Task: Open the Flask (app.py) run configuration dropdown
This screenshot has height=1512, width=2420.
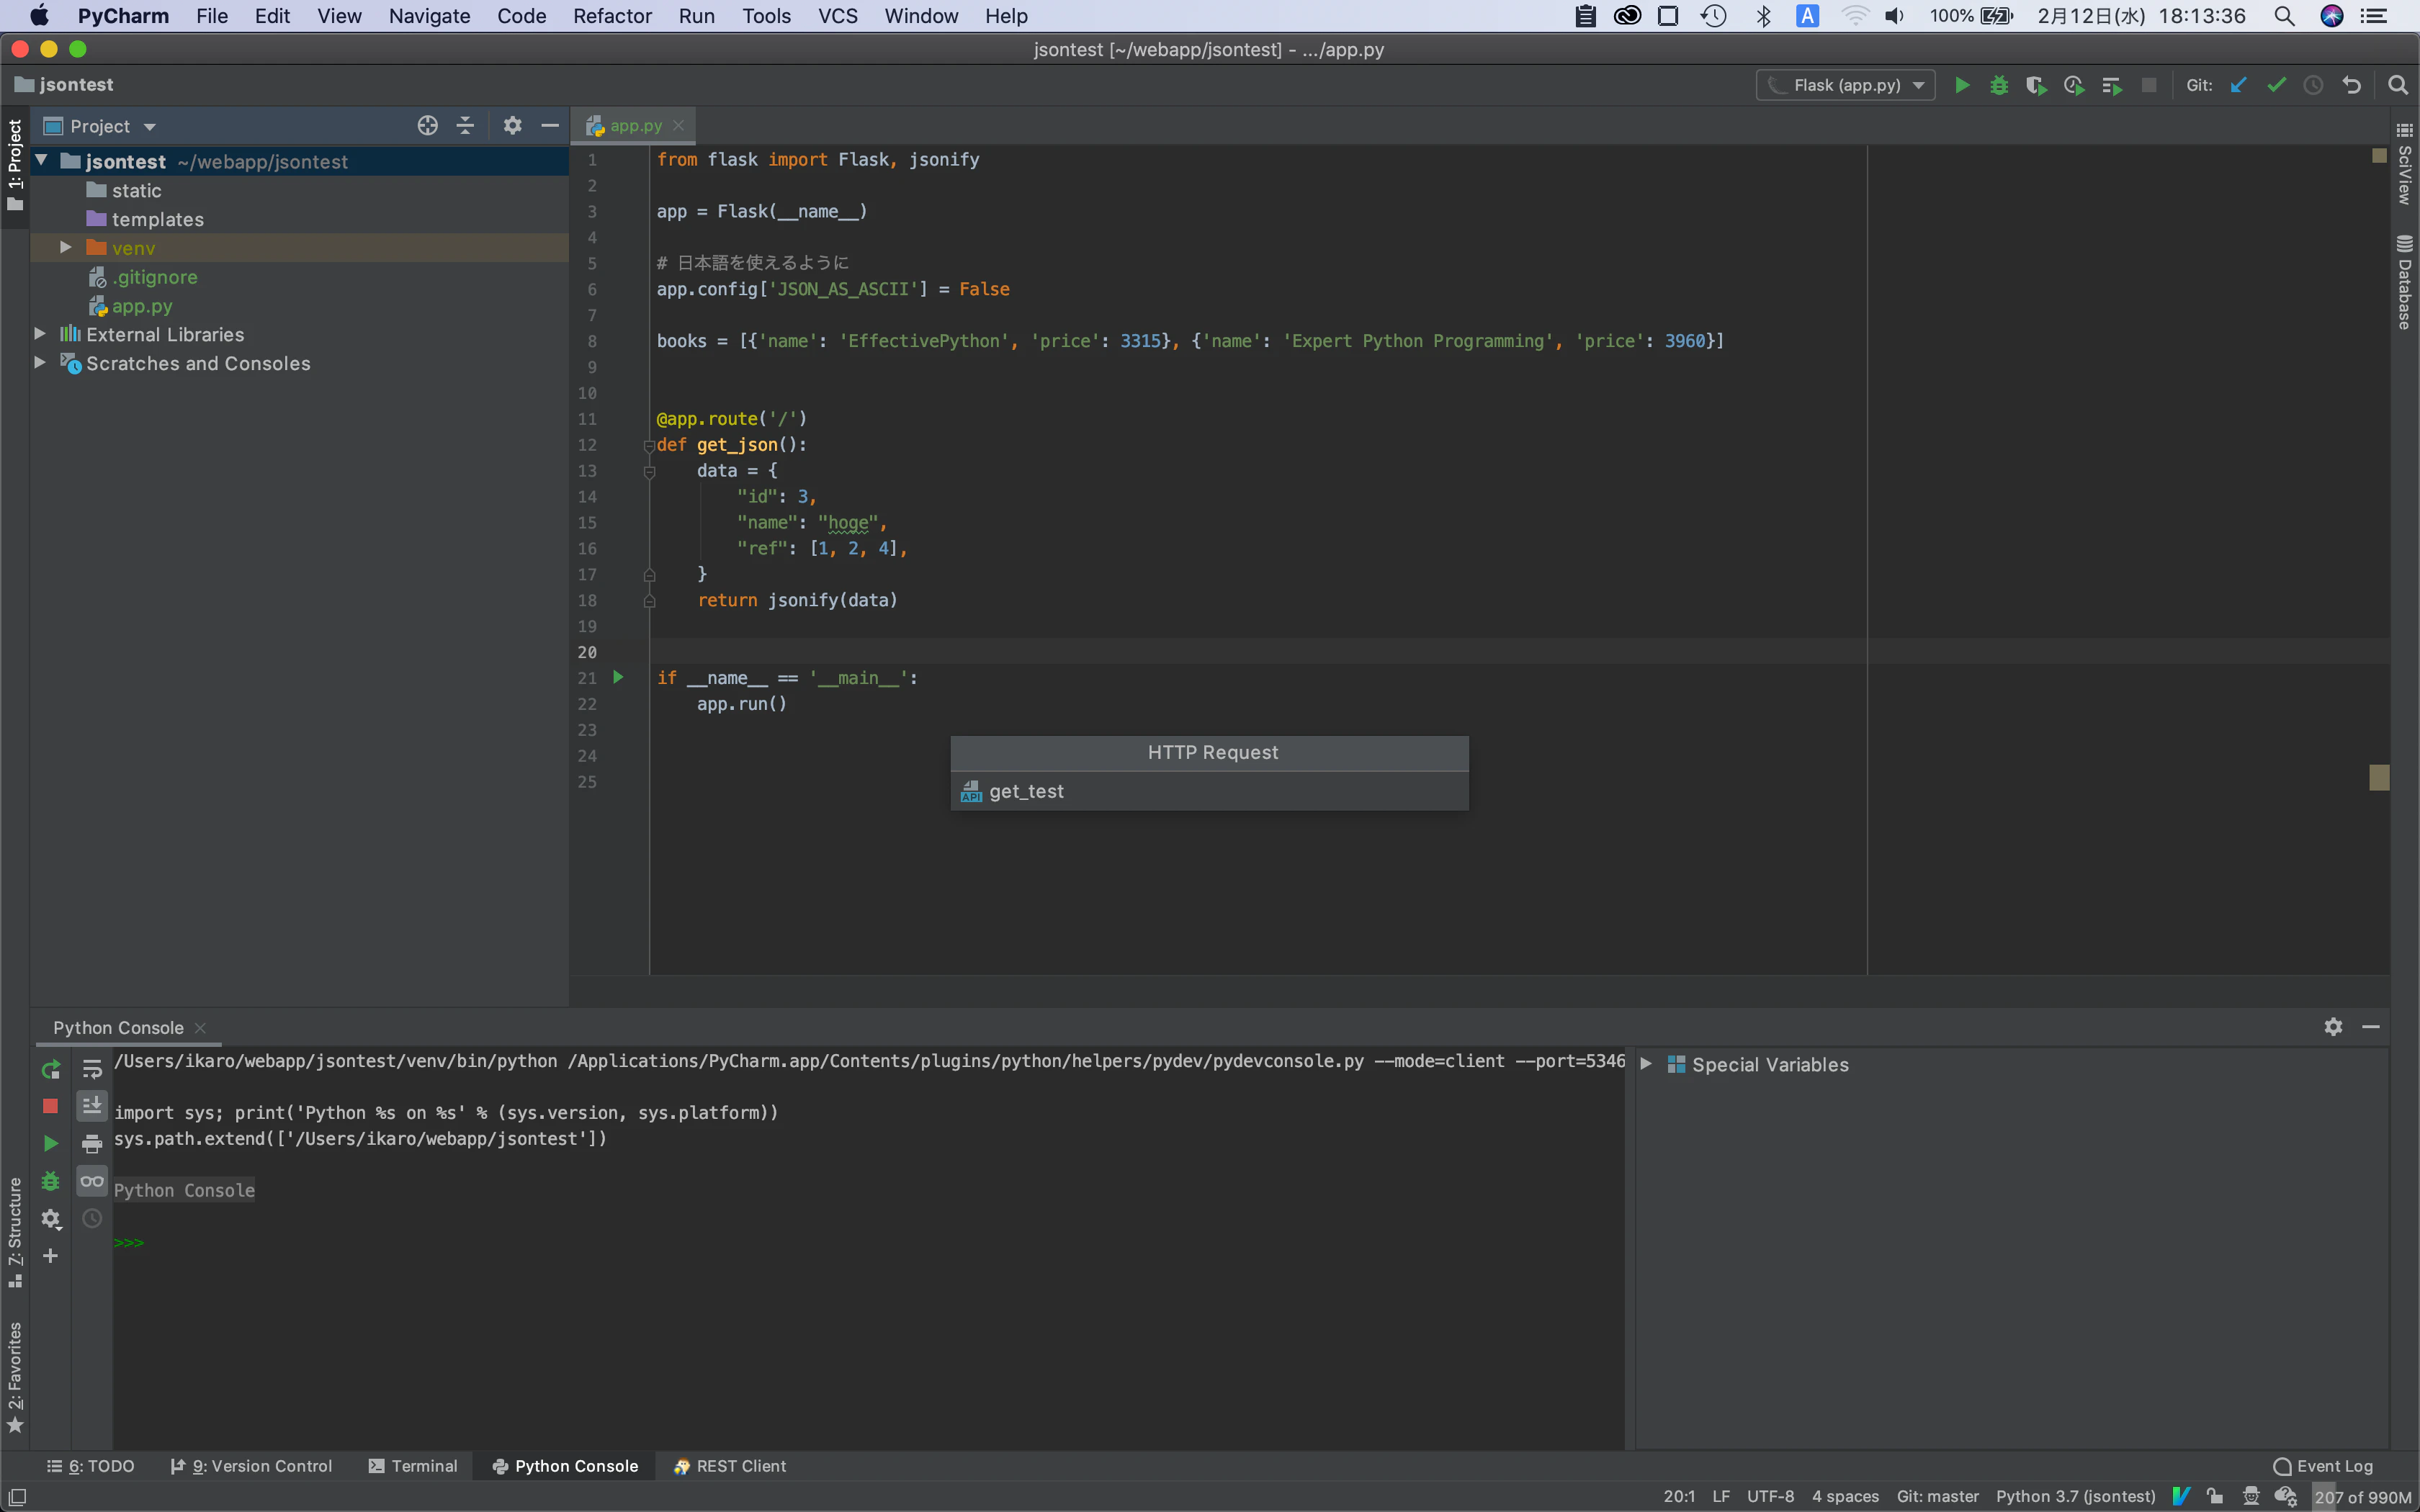Action: [x=1845, y=85]
